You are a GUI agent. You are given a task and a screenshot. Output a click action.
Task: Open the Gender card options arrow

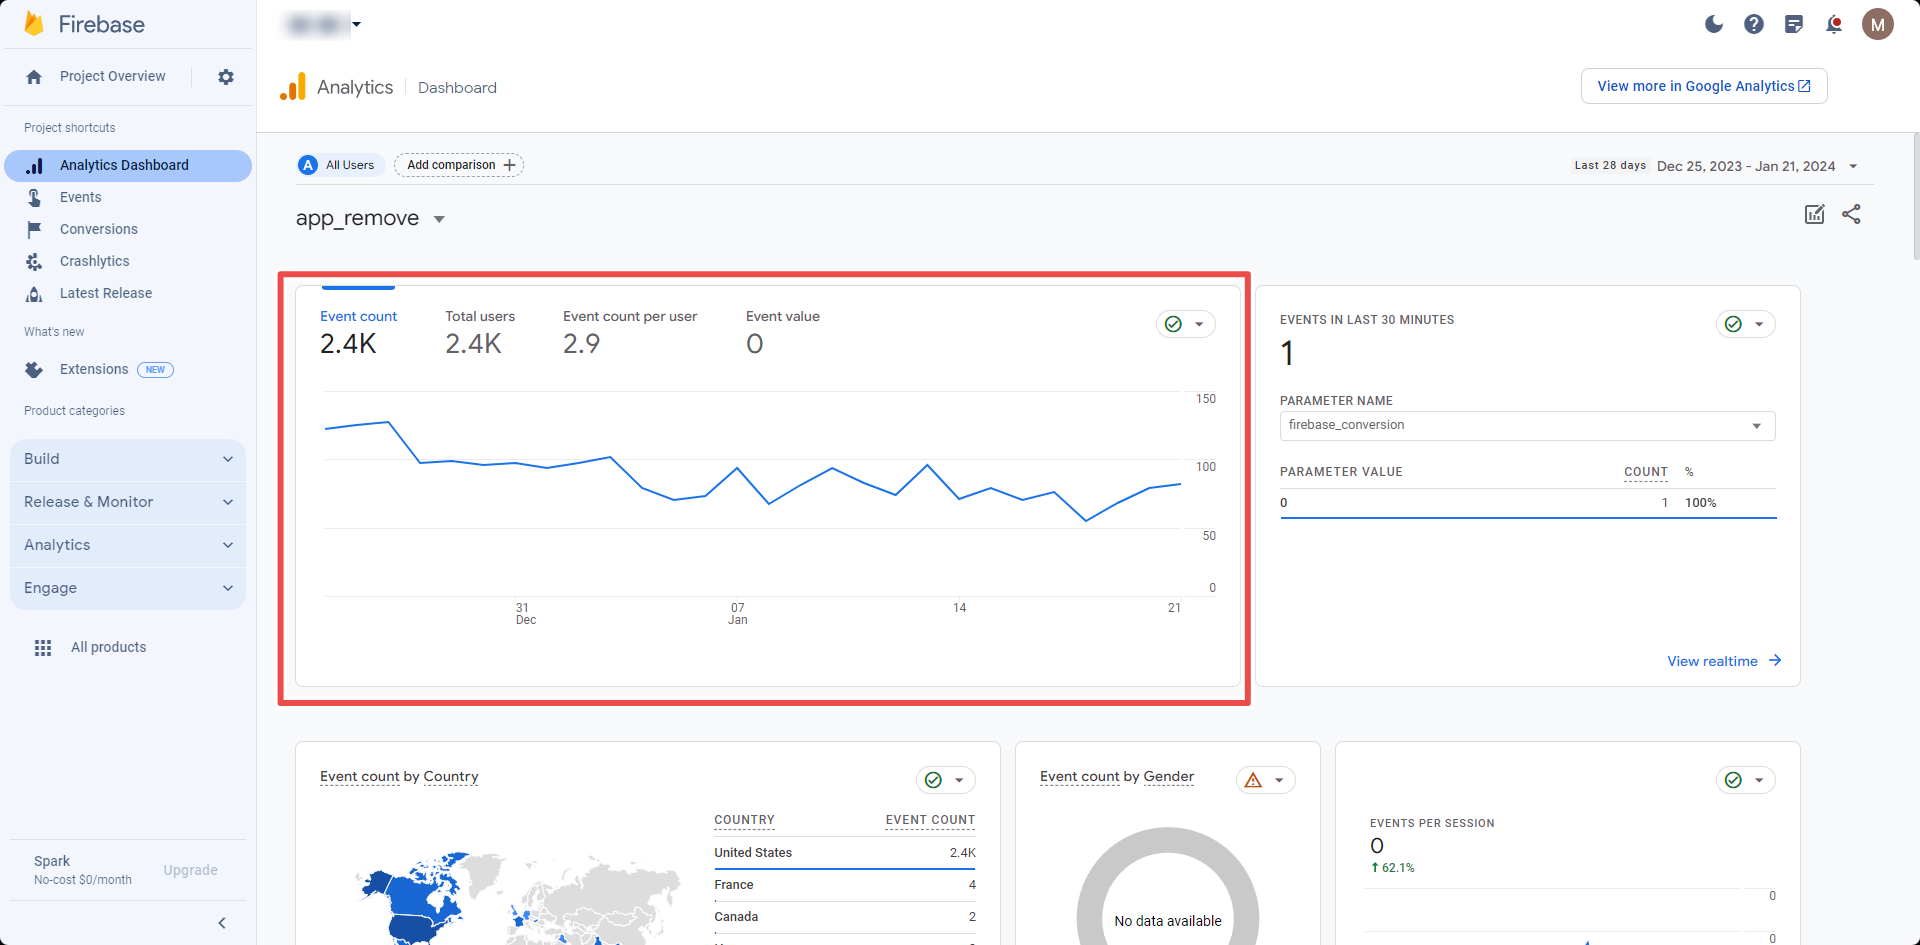1279,780
